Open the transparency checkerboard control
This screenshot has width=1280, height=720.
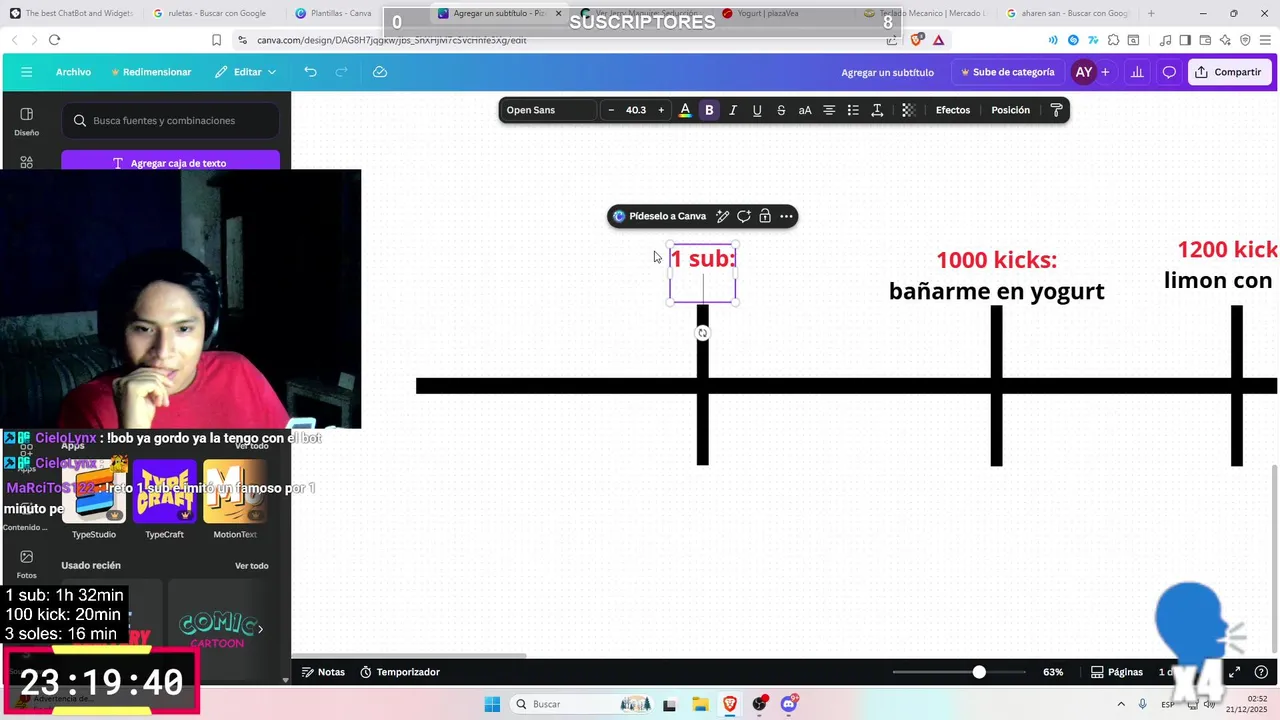click(908, 110)
